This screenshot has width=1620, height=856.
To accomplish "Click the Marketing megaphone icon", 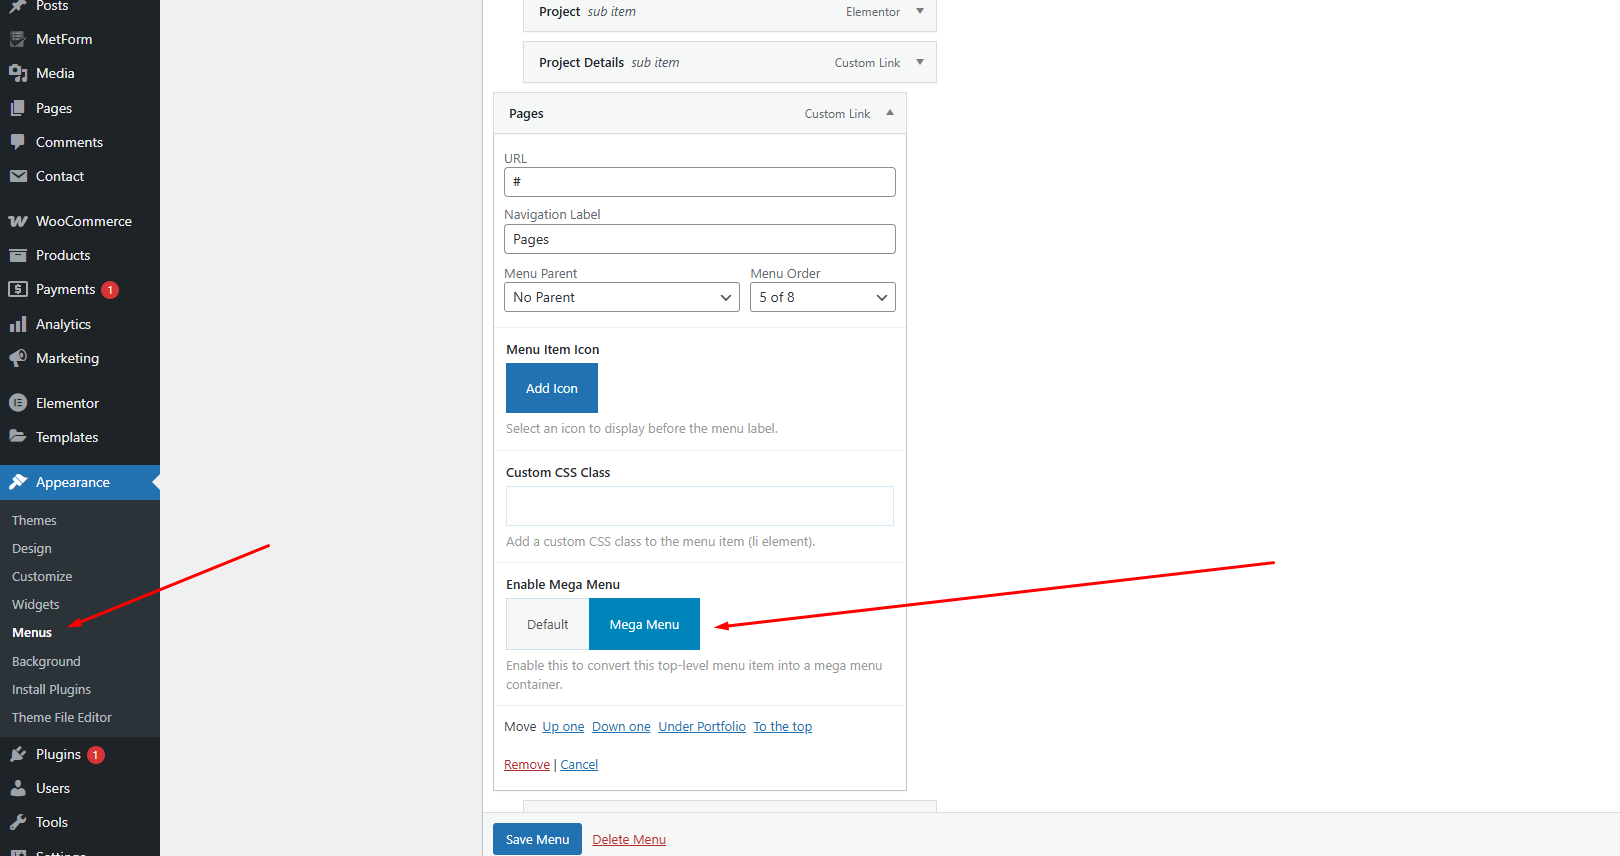I will pos(18,358).
